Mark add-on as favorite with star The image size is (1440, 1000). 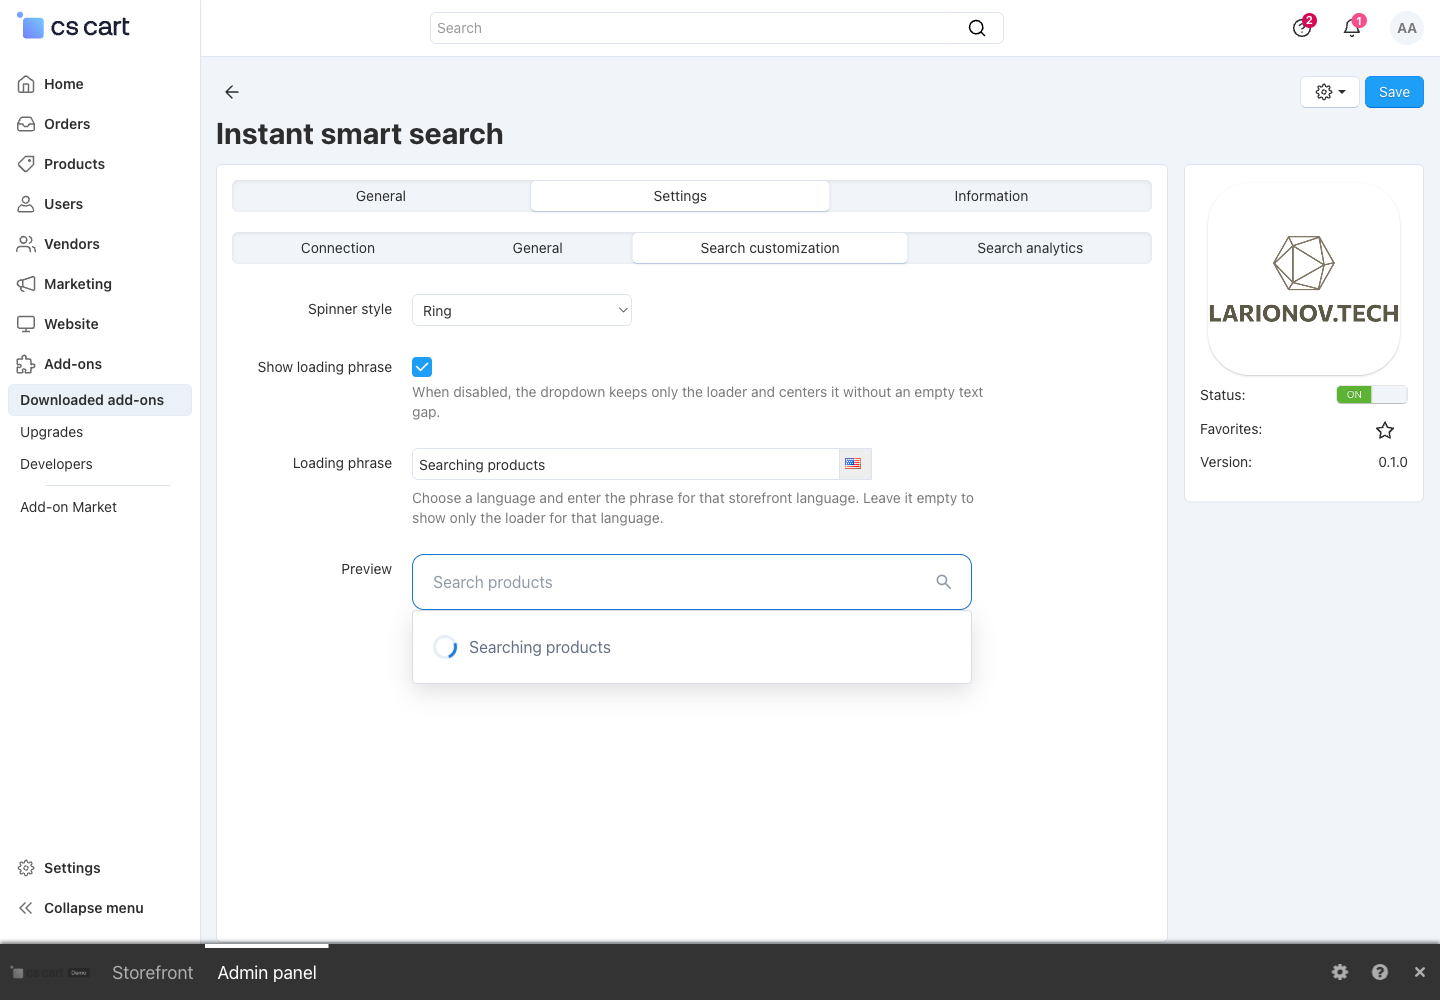[1385, 430]
